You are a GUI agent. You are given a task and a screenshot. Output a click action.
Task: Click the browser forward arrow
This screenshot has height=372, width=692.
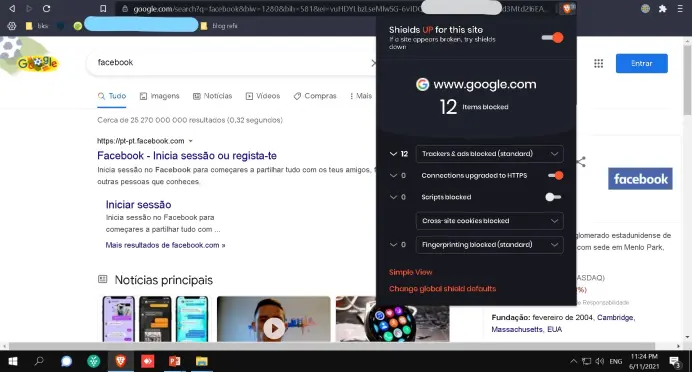pos(29,8)
